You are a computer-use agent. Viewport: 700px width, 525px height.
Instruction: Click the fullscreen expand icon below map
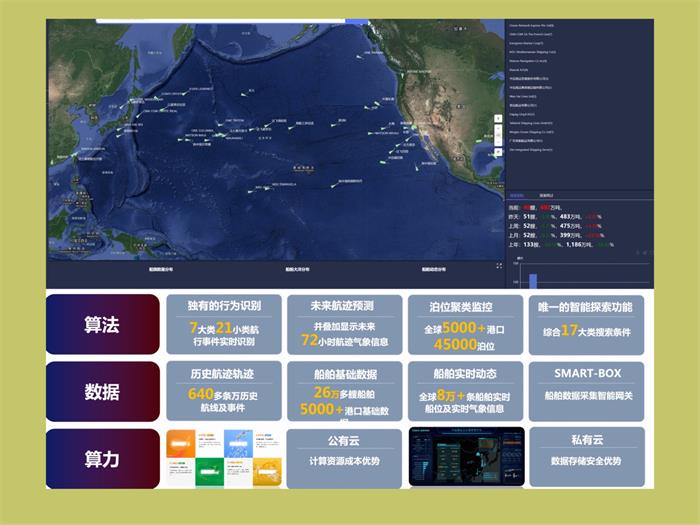click(499, 266)
